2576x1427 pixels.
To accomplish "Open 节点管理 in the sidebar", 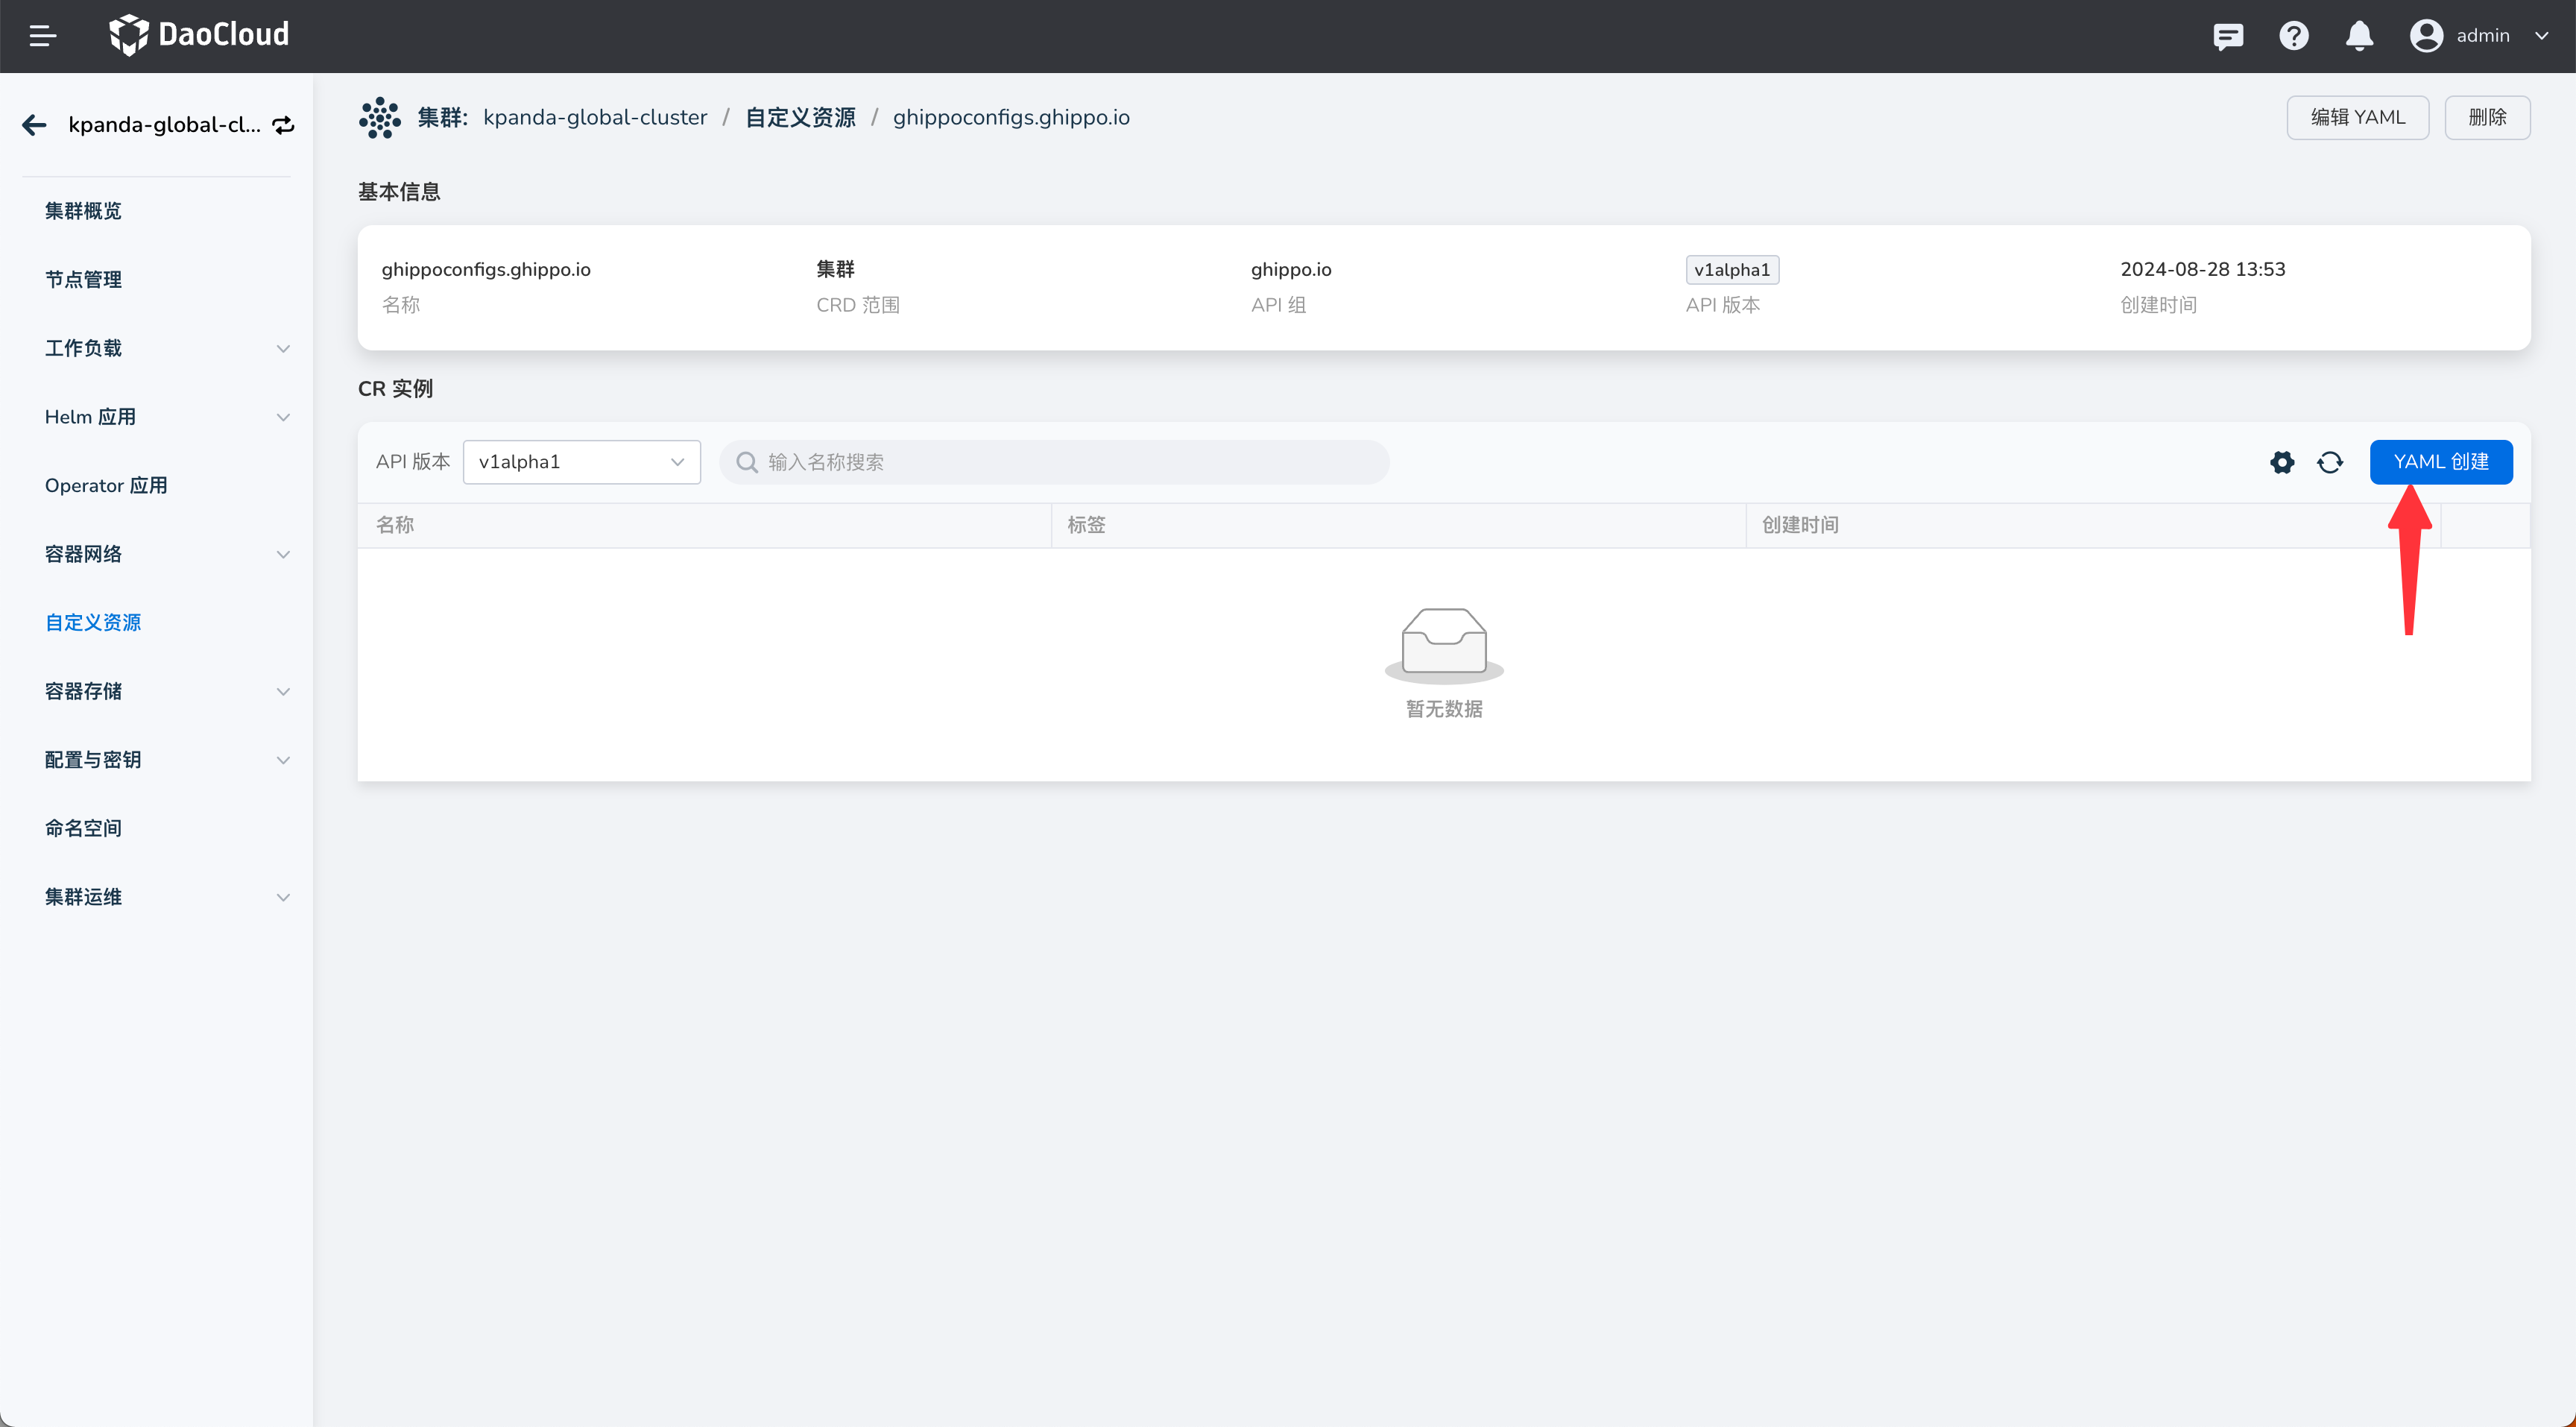I will (x=83, y=280).
